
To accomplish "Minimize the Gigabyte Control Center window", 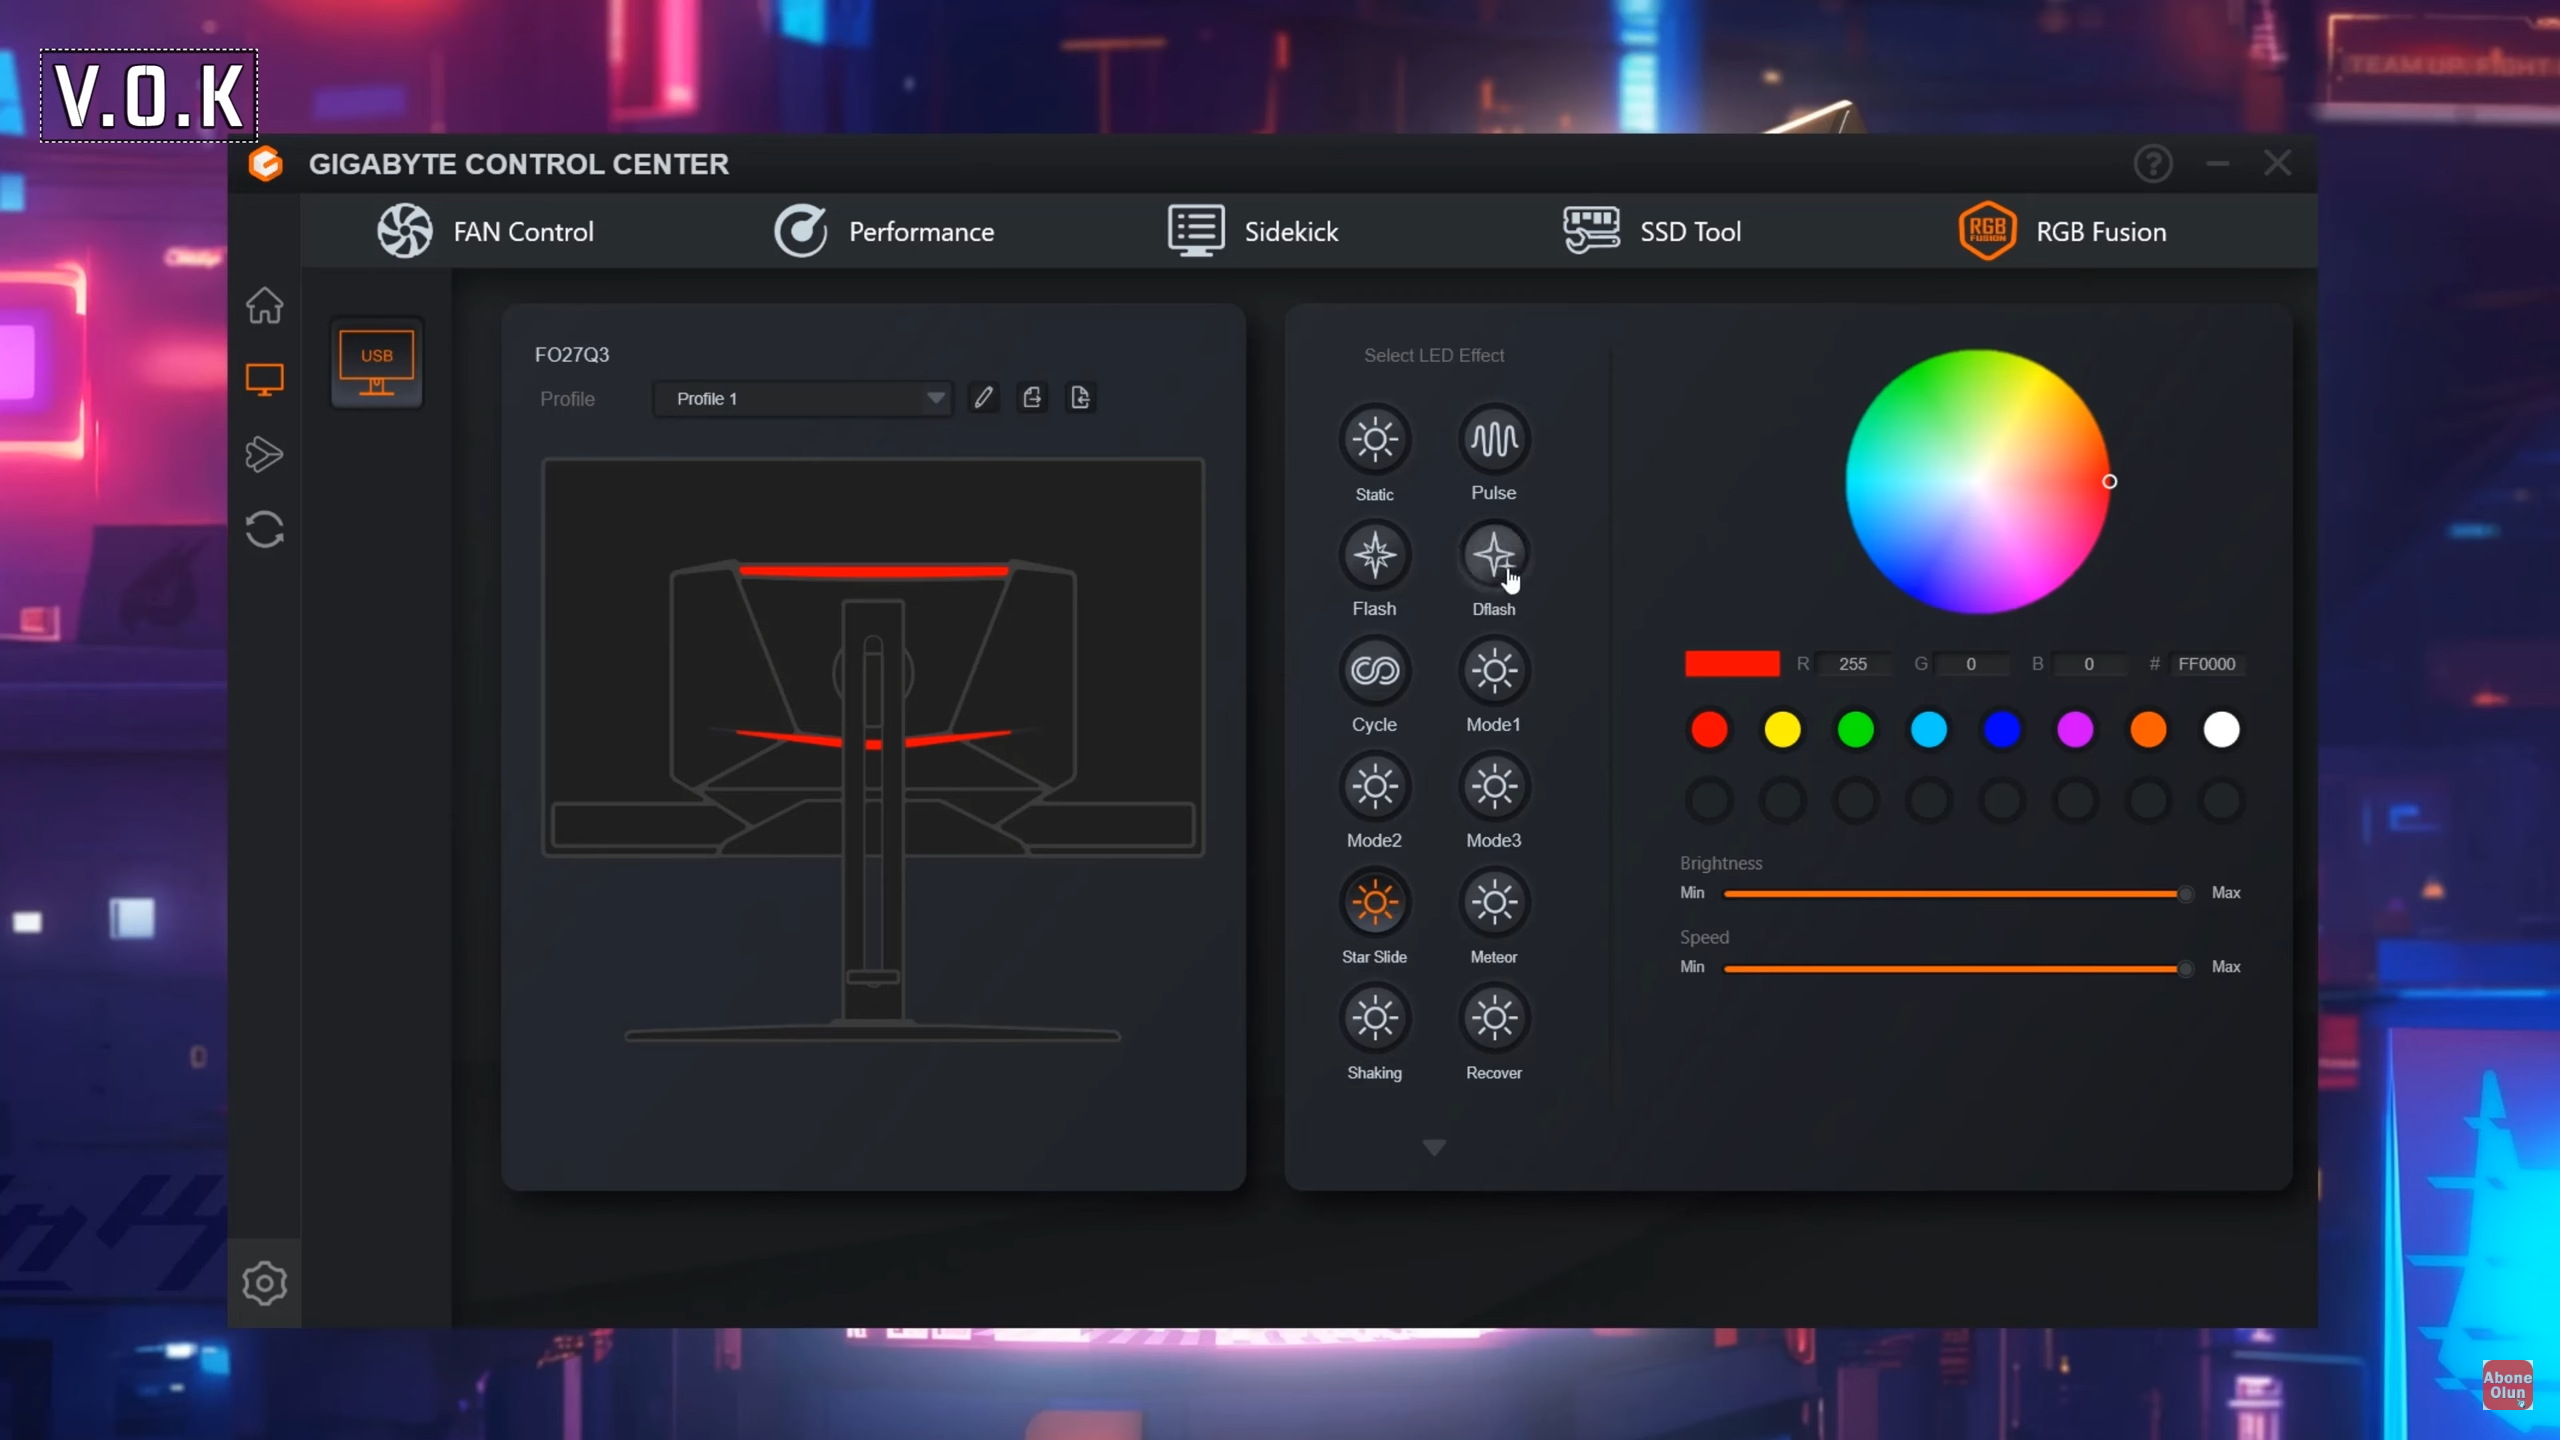I will (2217, 163).
